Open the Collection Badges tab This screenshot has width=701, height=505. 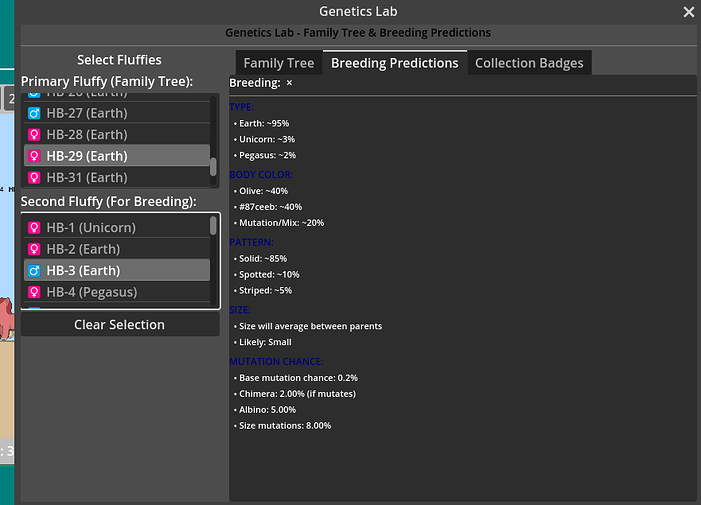529,63
